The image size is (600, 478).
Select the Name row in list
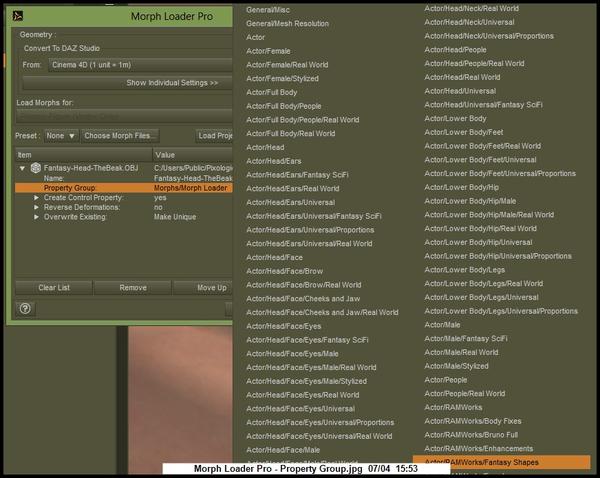(x=124, y=178)
